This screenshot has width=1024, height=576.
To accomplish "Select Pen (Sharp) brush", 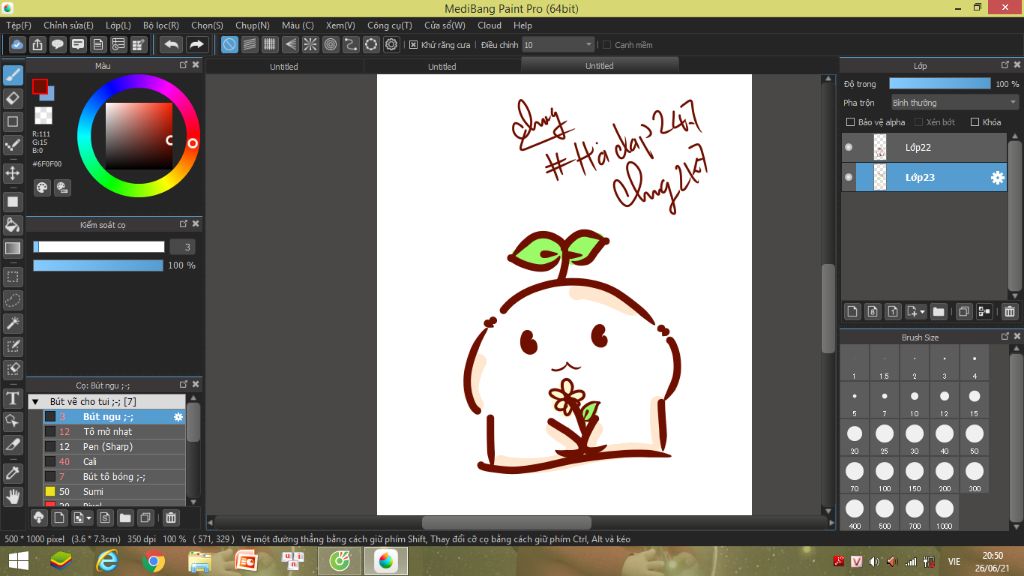I will (x=114, y=447).
